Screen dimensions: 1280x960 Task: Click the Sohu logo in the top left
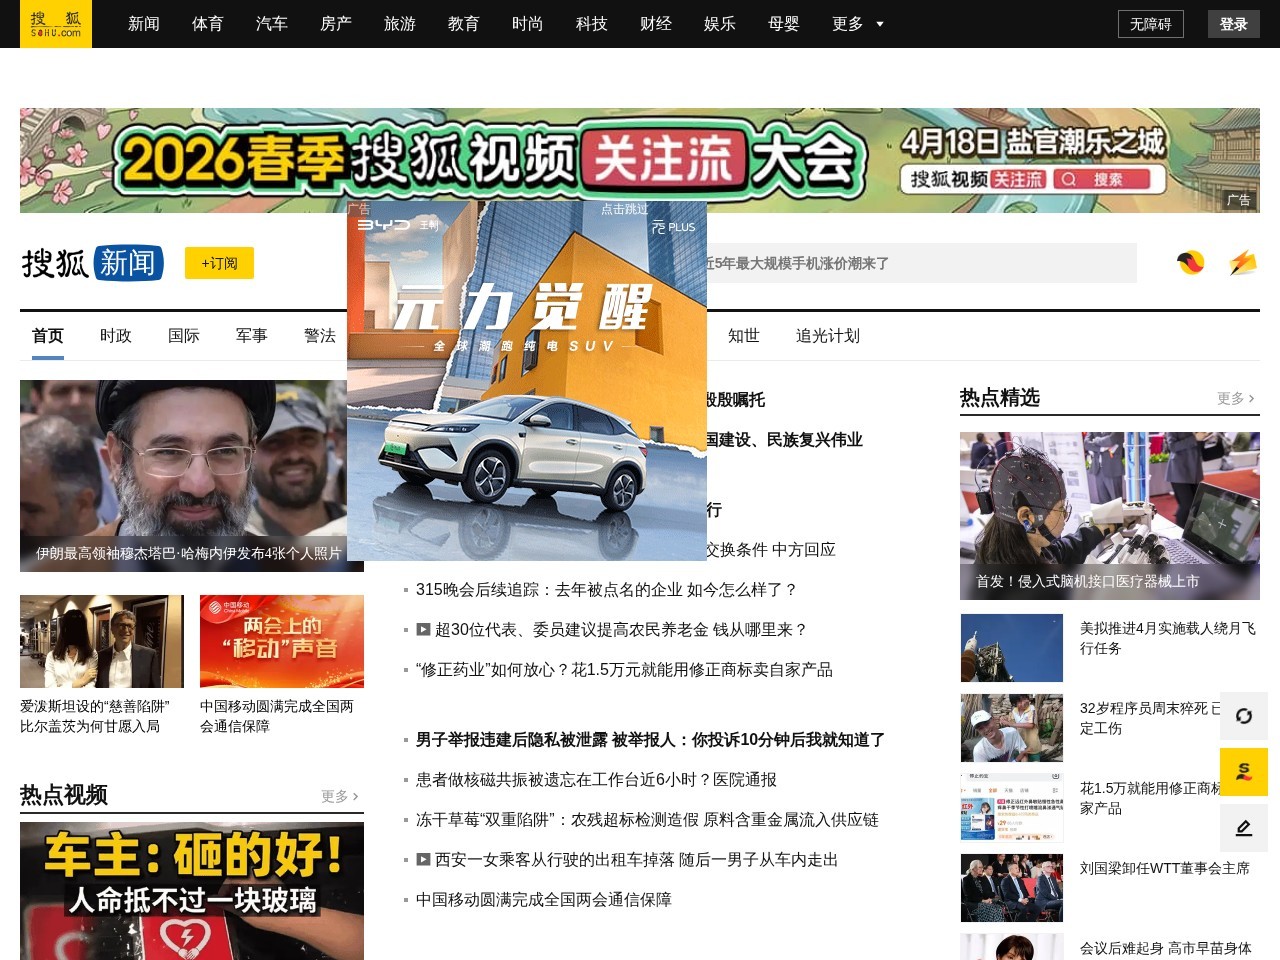[56, 24]
